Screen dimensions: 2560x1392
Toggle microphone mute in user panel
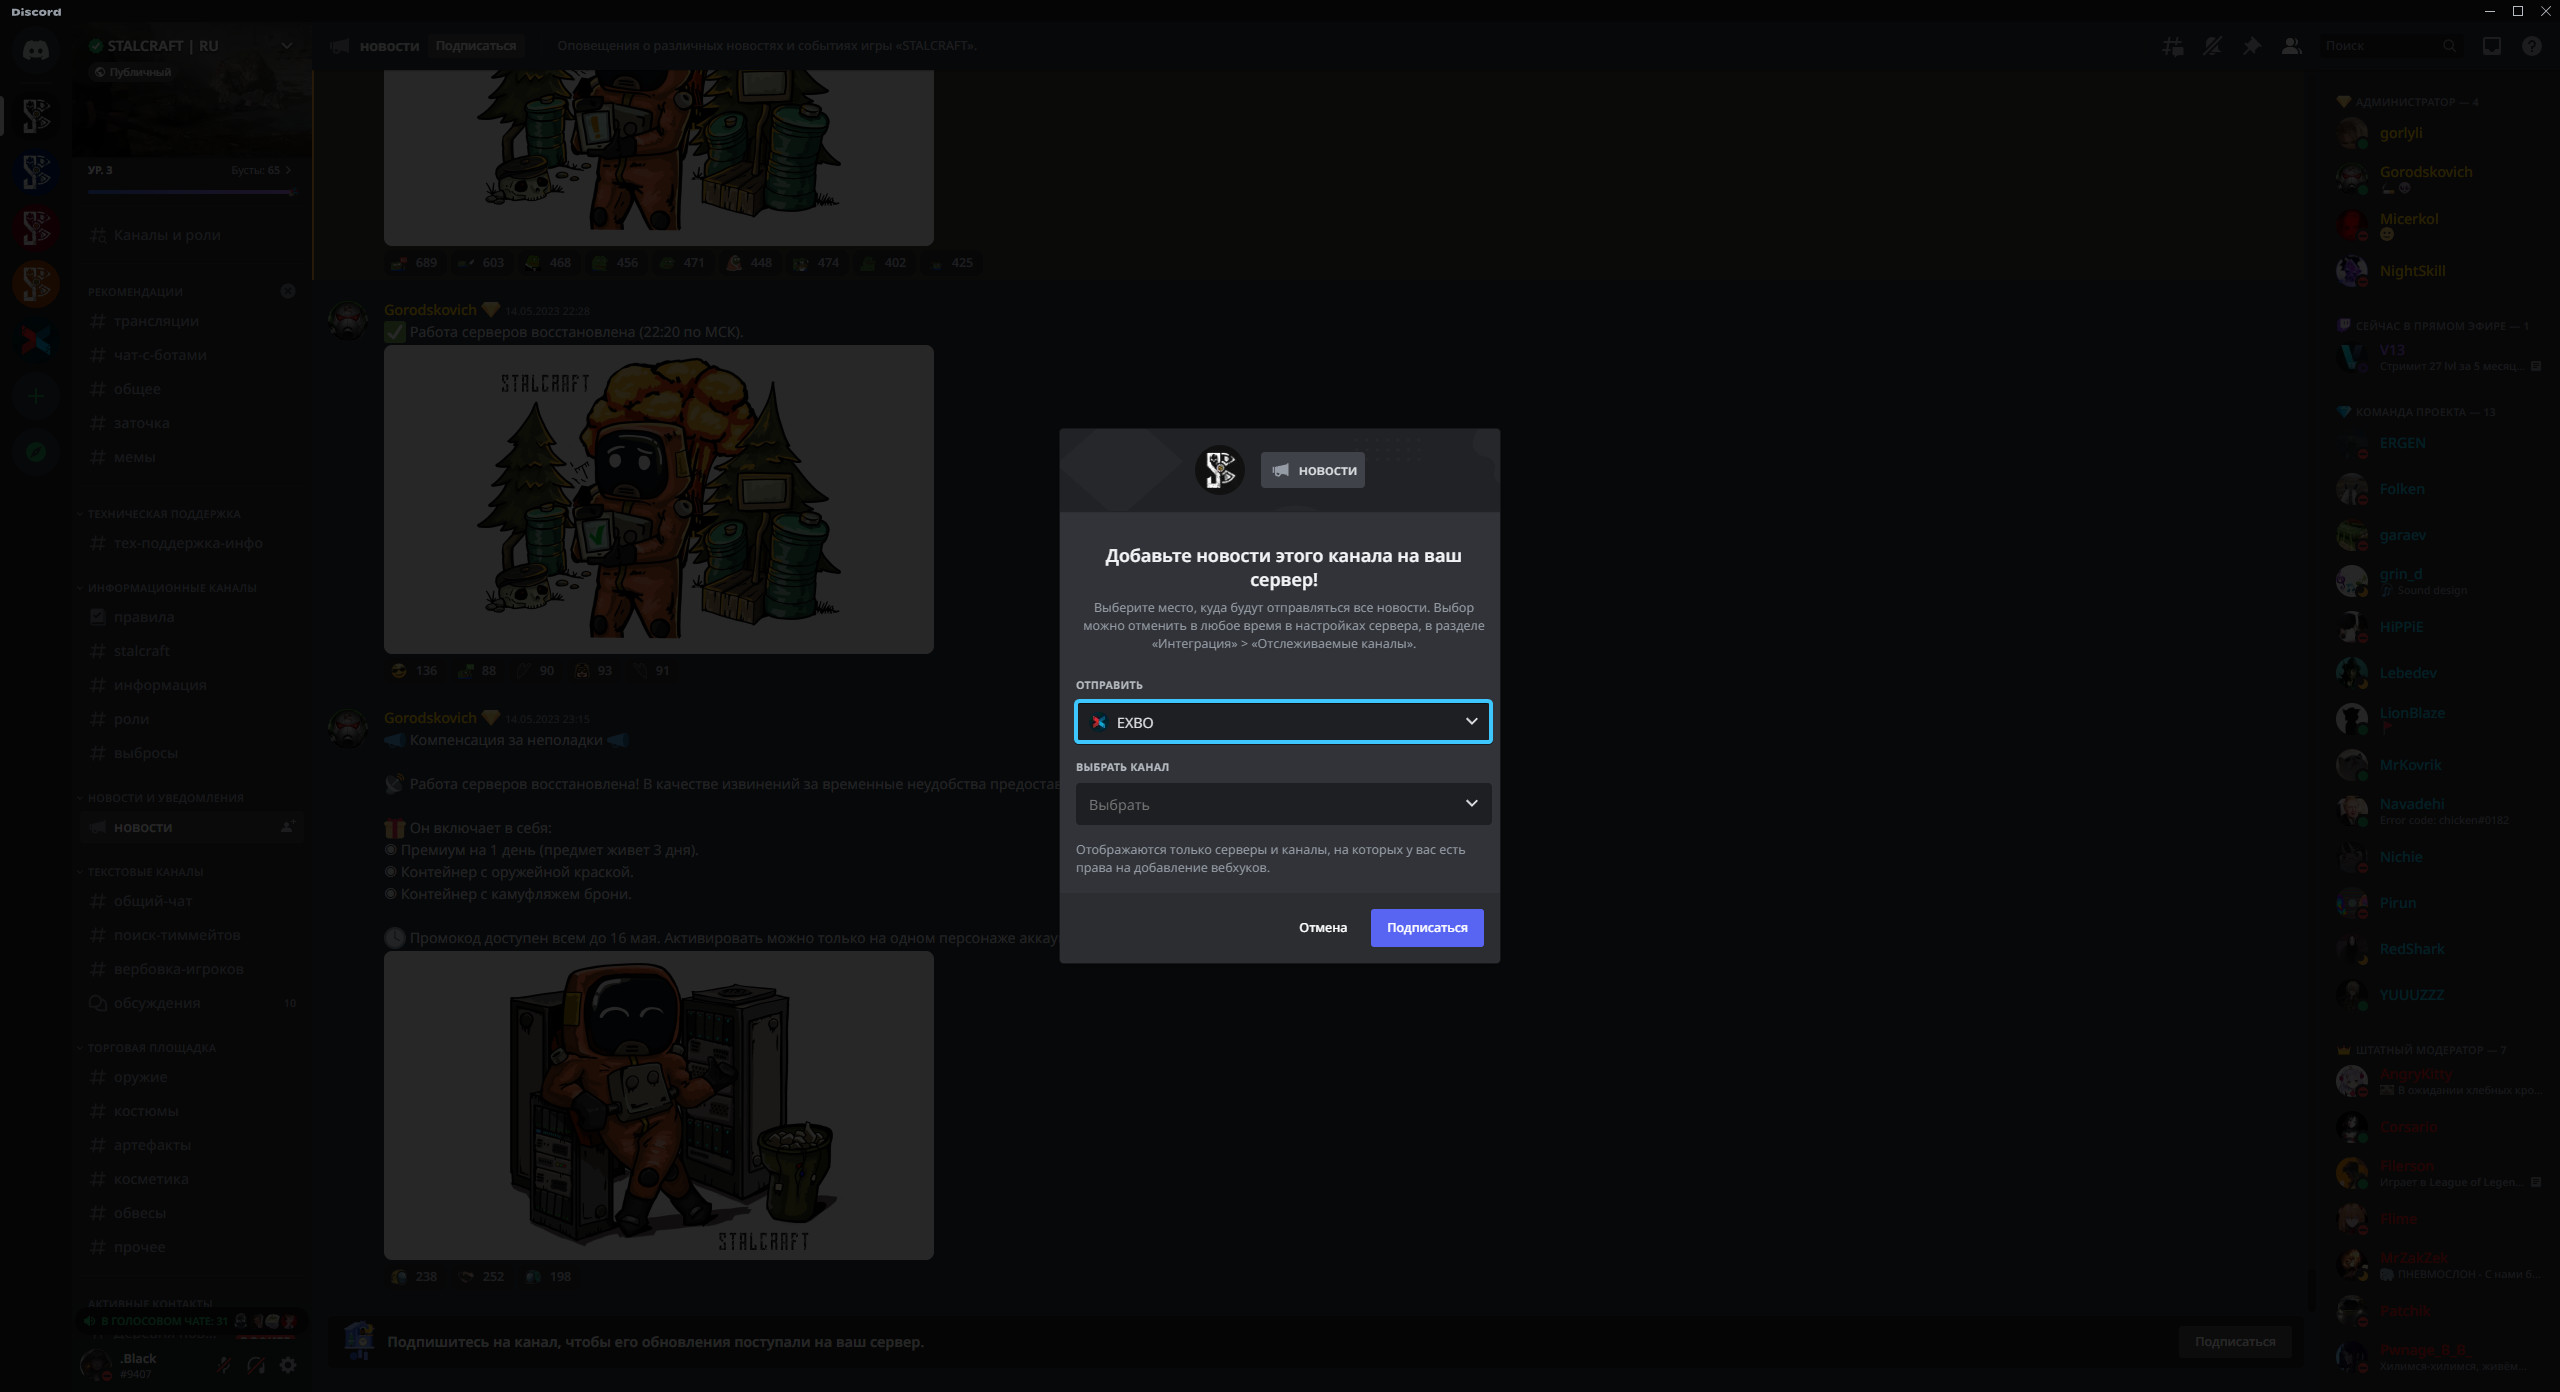(225, 1365)
